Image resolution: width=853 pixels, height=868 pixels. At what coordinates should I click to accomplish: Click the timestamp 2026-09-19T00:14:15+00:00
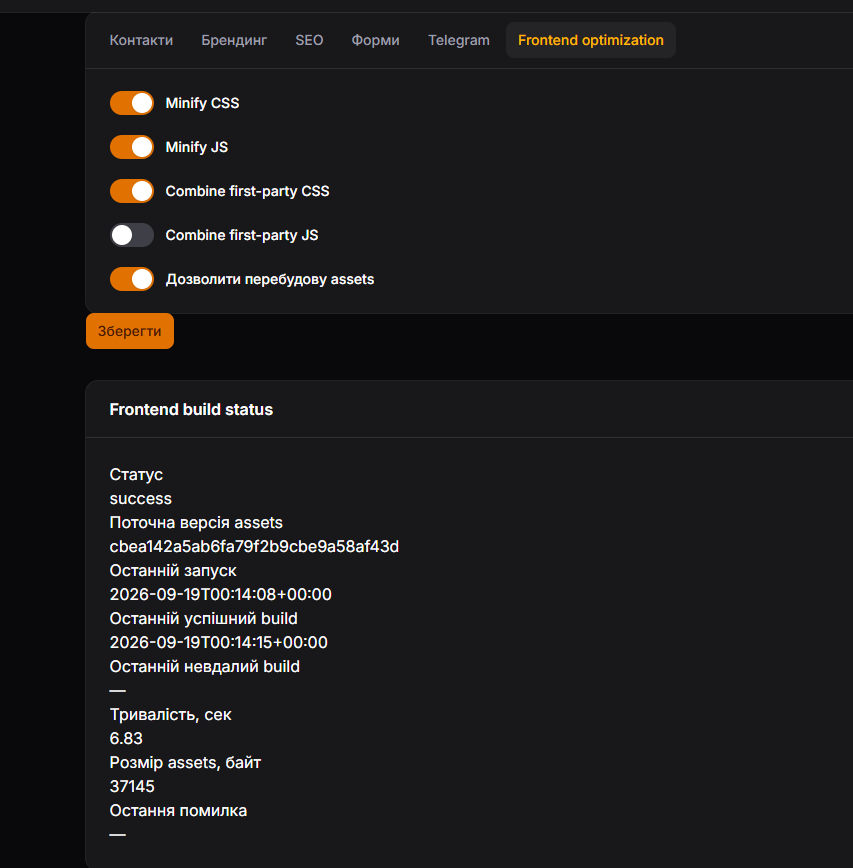pyautogui.click(x=219, y=643)
